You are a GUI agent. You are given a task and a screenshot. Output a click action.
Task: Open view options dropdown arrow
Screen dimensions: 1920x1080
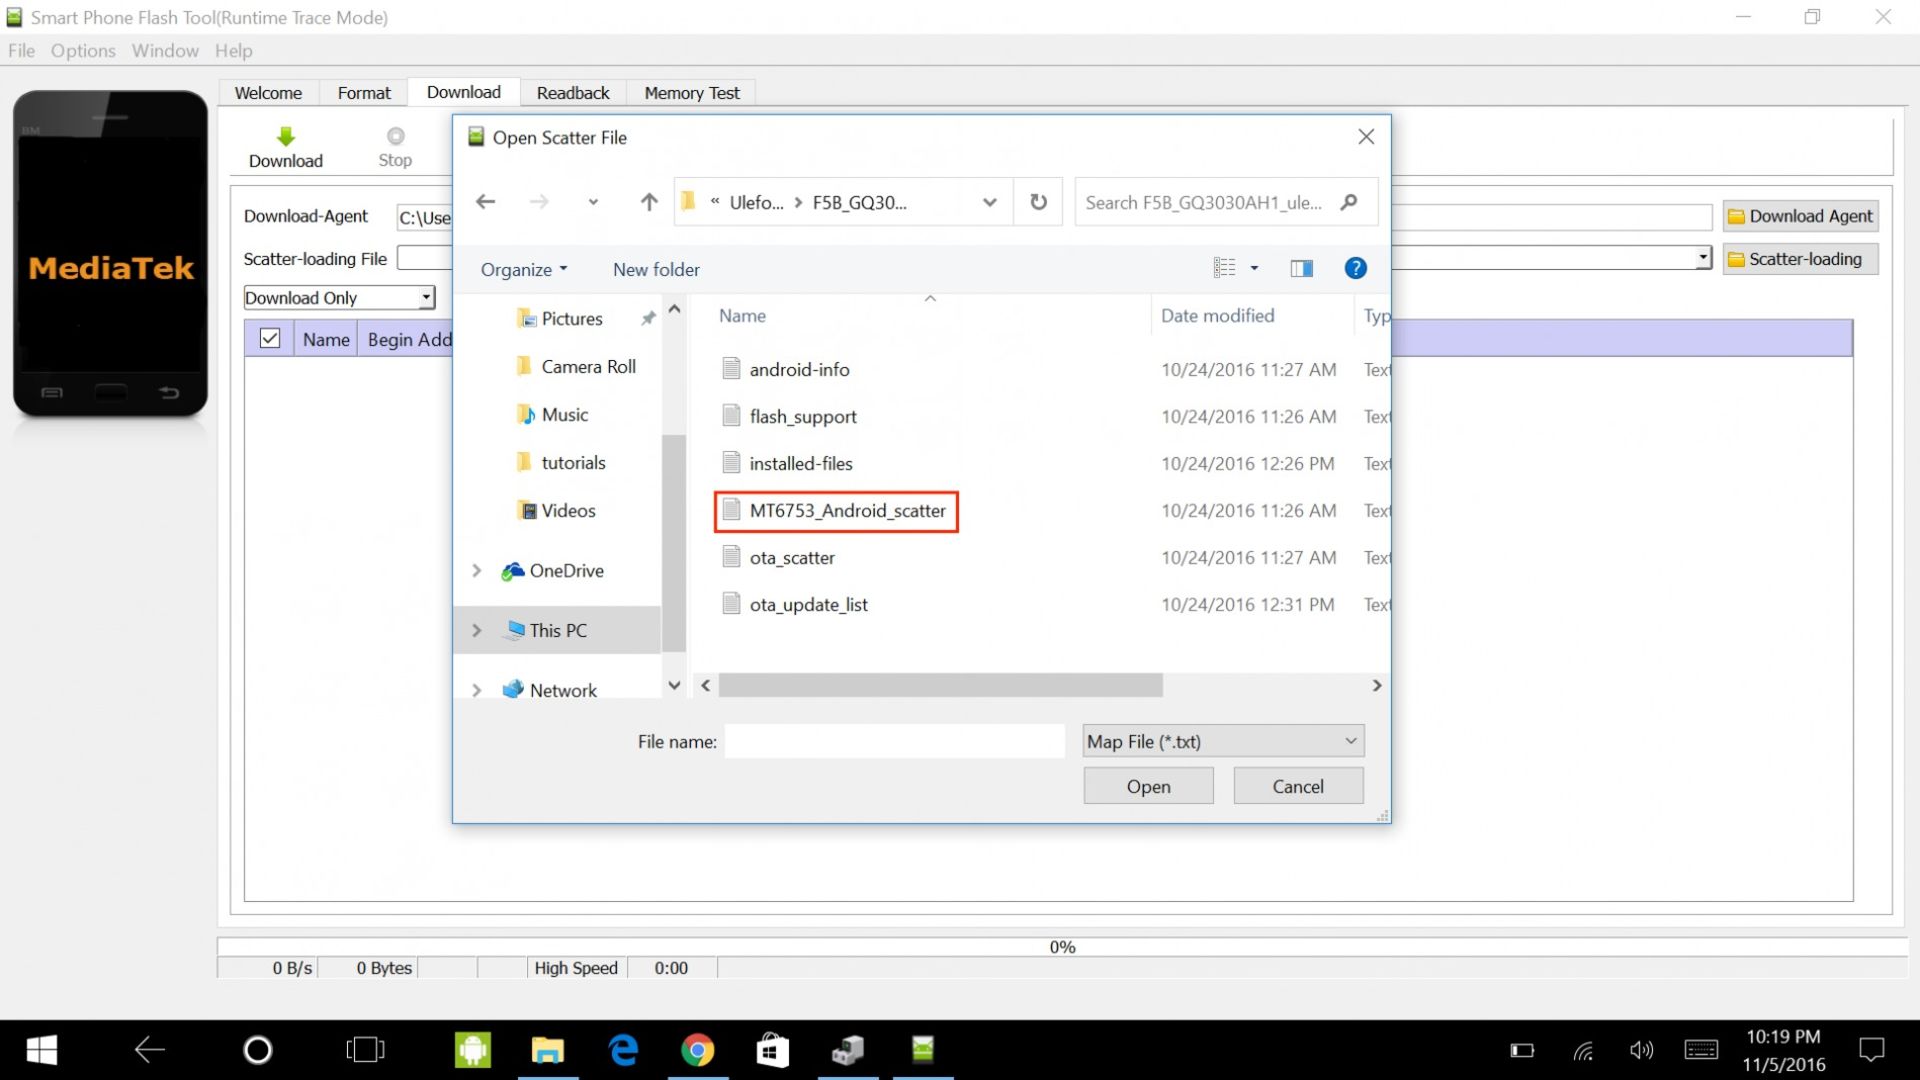1254,268
